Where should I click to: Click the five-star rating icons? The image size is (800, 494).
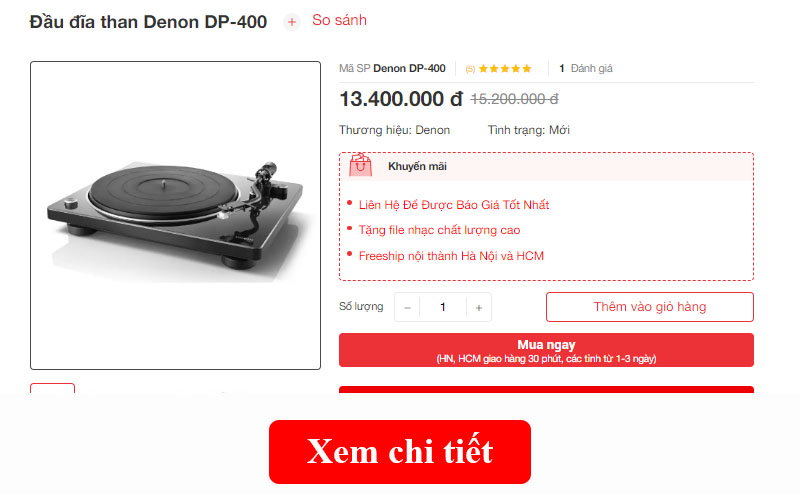(505, 68)
